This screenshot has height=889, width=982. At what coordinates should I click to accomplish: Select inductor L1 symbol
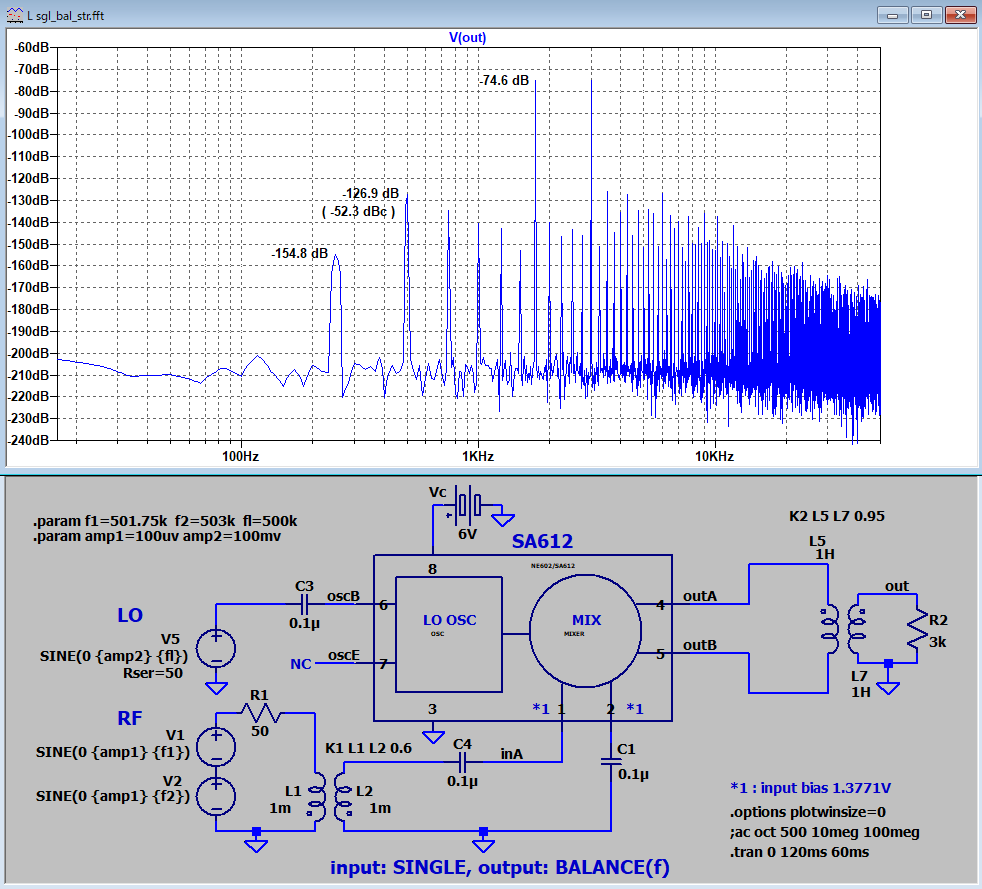pyautogui.click(x=317, y=796)
